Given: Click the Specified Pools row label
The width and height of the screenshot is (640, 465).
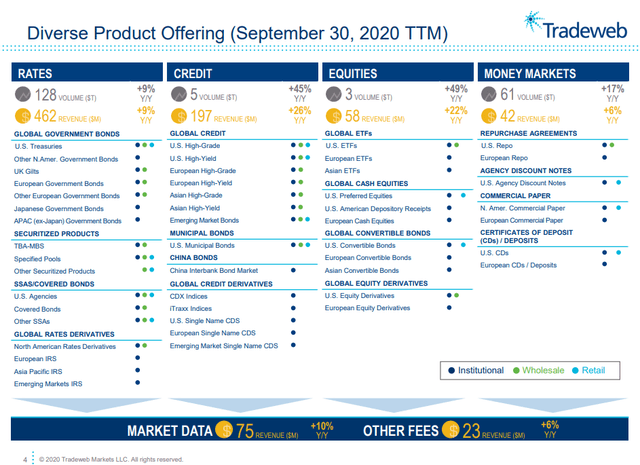Looking at the screenshot, I should tap(37, 259).
